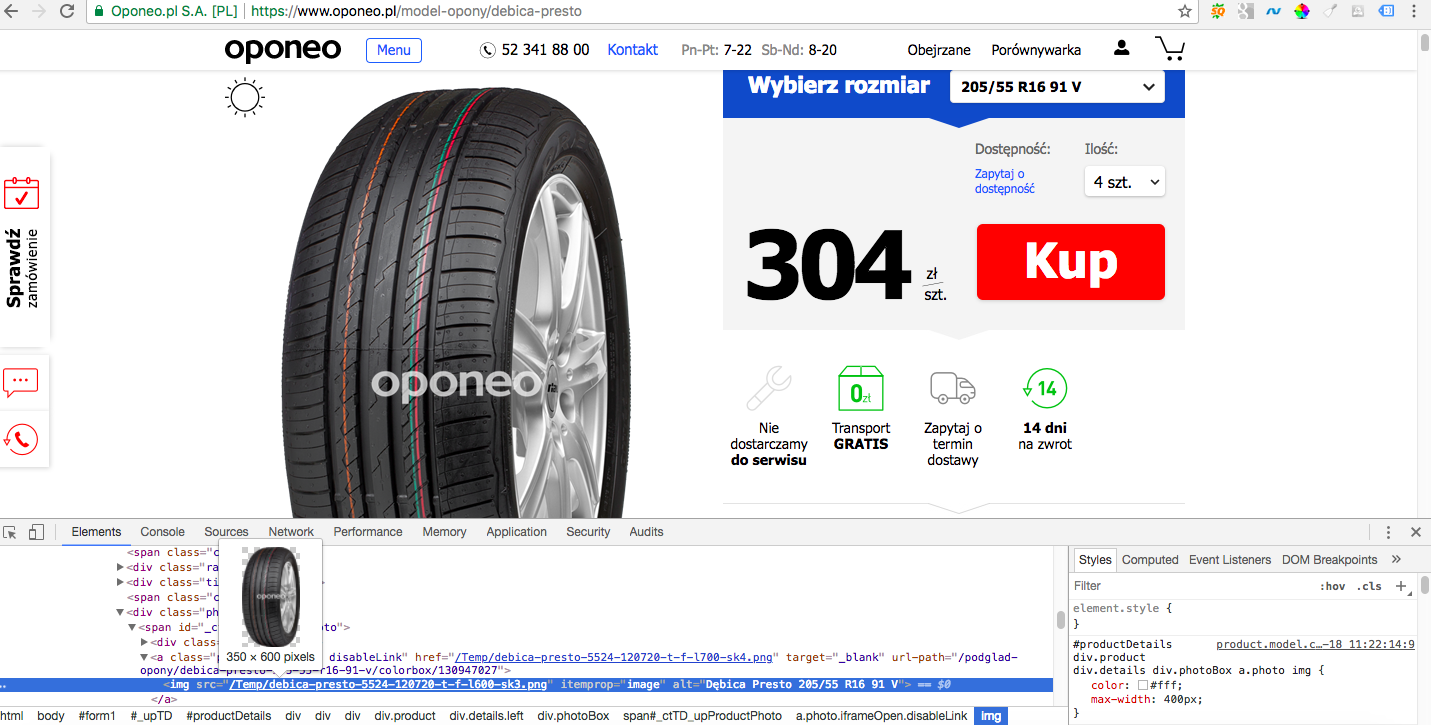Switch to Sources tab
Image resolution: width=1431 pixels, height=725 pixels.
[226, 532]
